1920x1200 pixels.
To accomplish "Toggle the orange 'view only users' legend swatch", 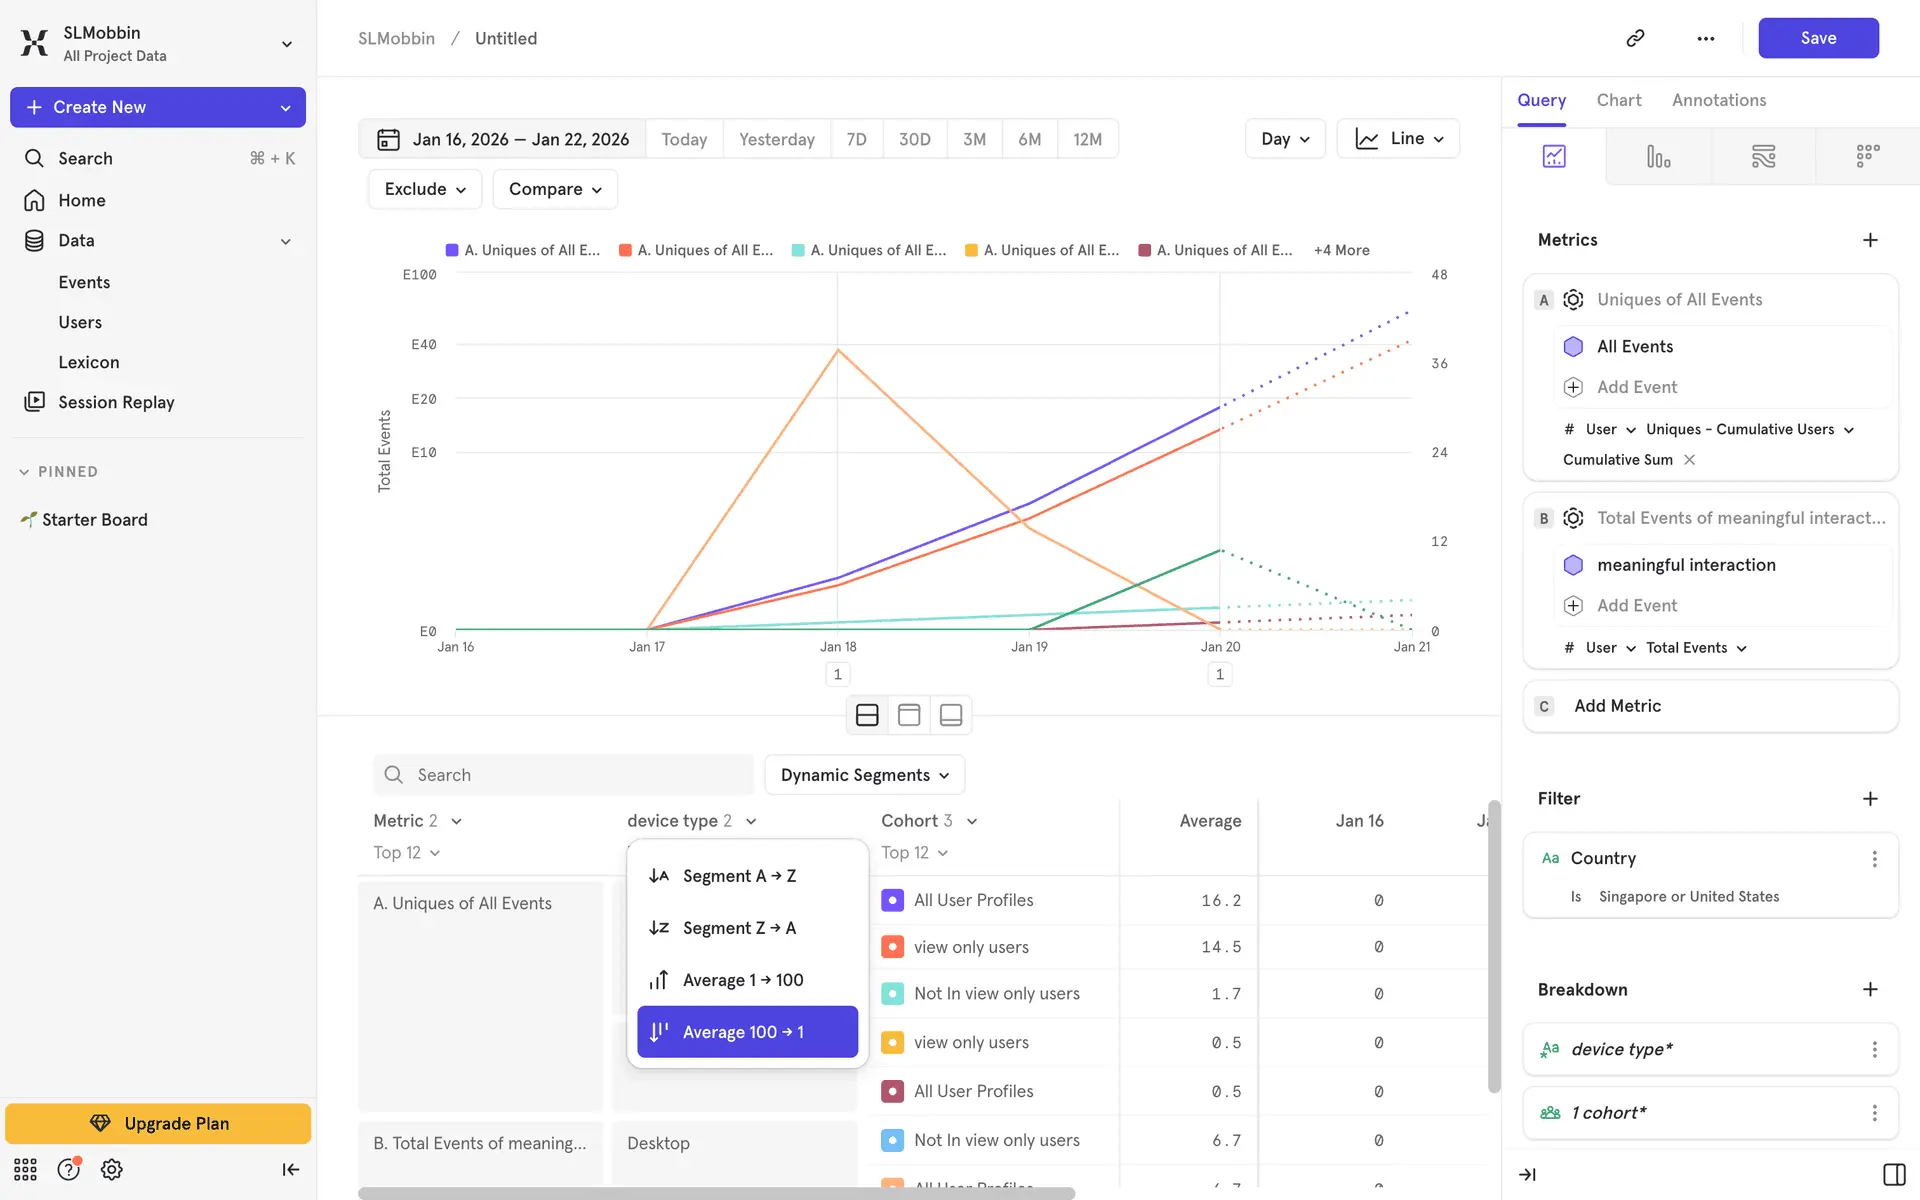I will (893, 947).
